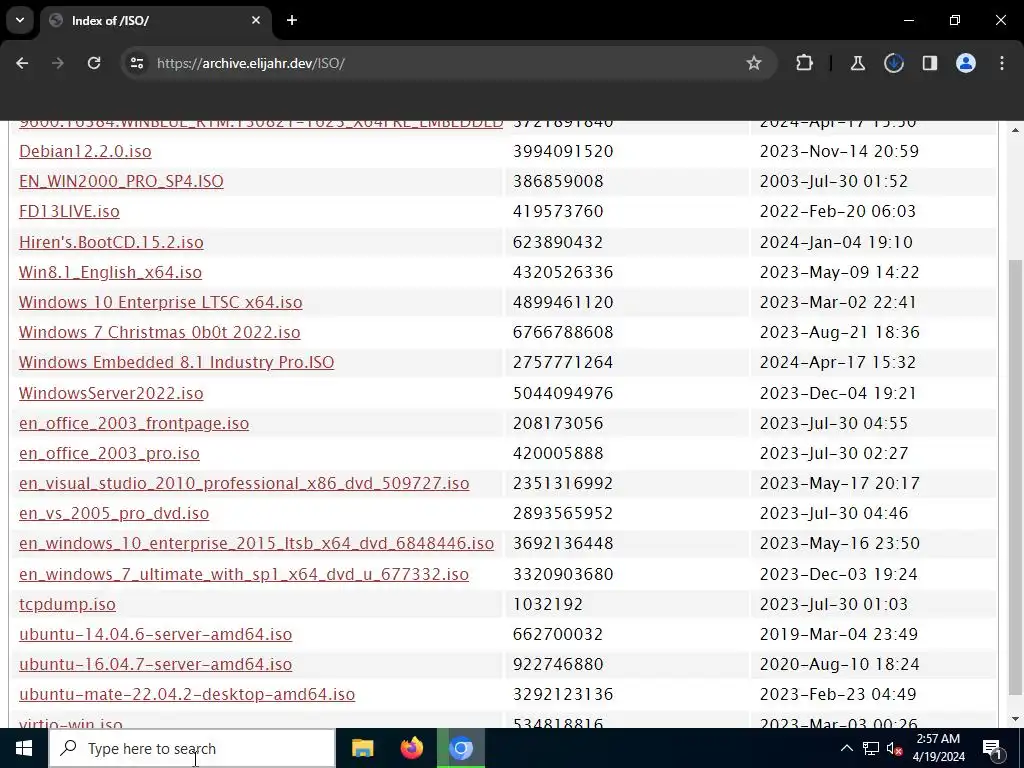Screen dimensions: 1024x768
Task: Click the muted volume tray icon
Action: pos(894,748)
